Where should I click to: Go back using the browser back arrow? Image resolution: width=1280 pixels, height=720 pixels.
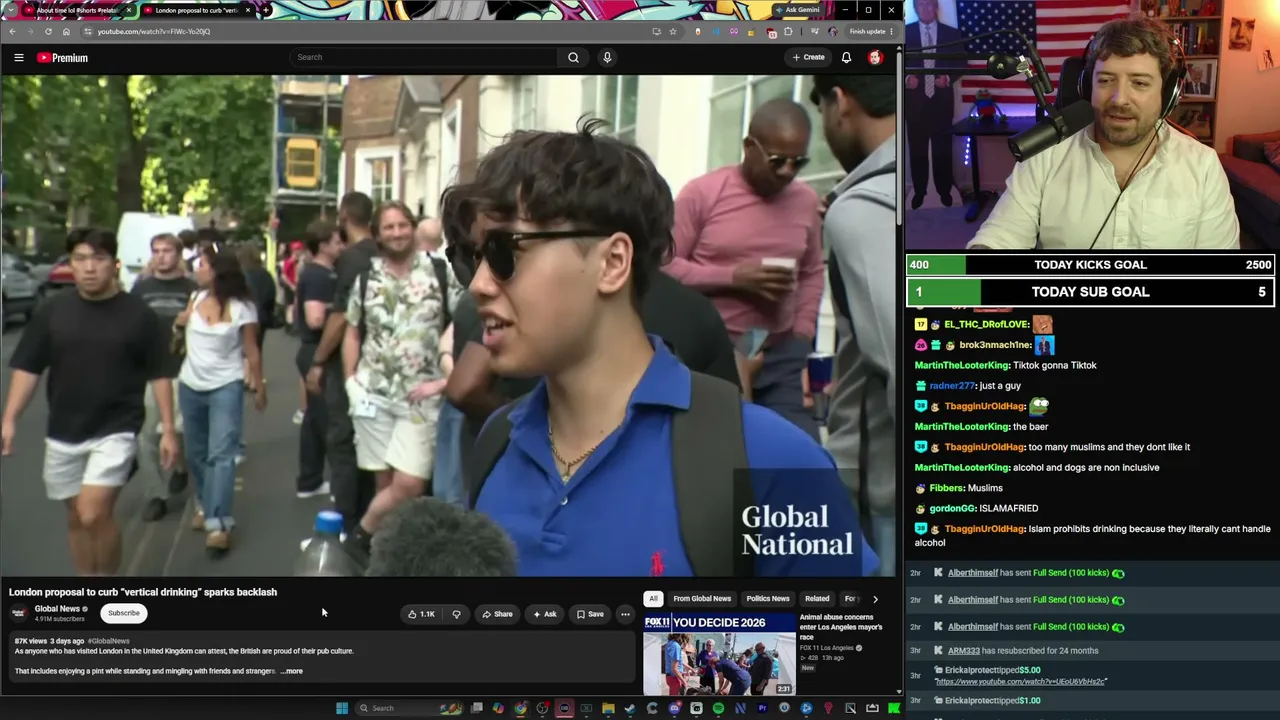tap(12, 31)
